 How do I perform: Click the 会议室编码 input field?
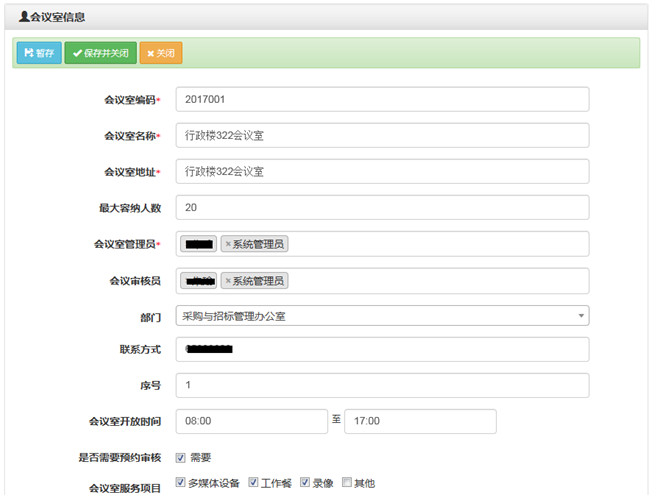[x=381, y=99]
